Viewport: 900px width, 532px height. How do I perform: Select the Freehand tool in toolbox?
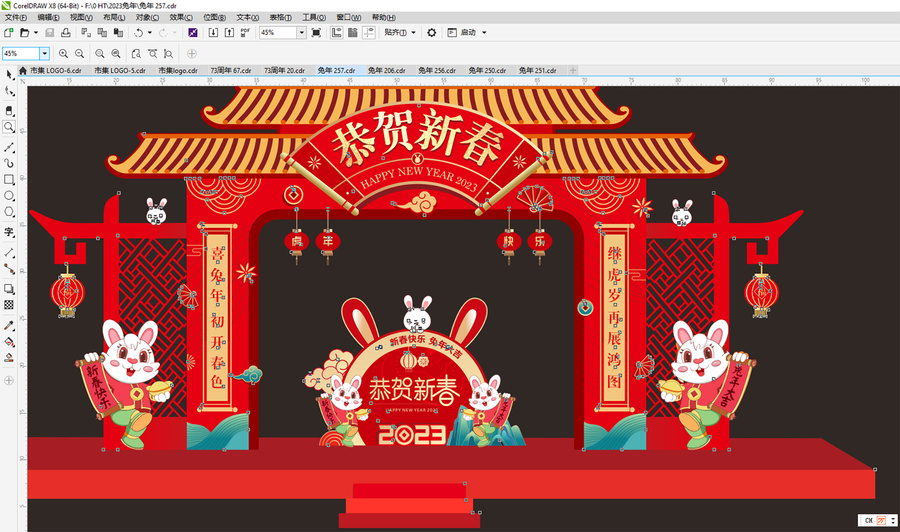(x=9, y=147)
